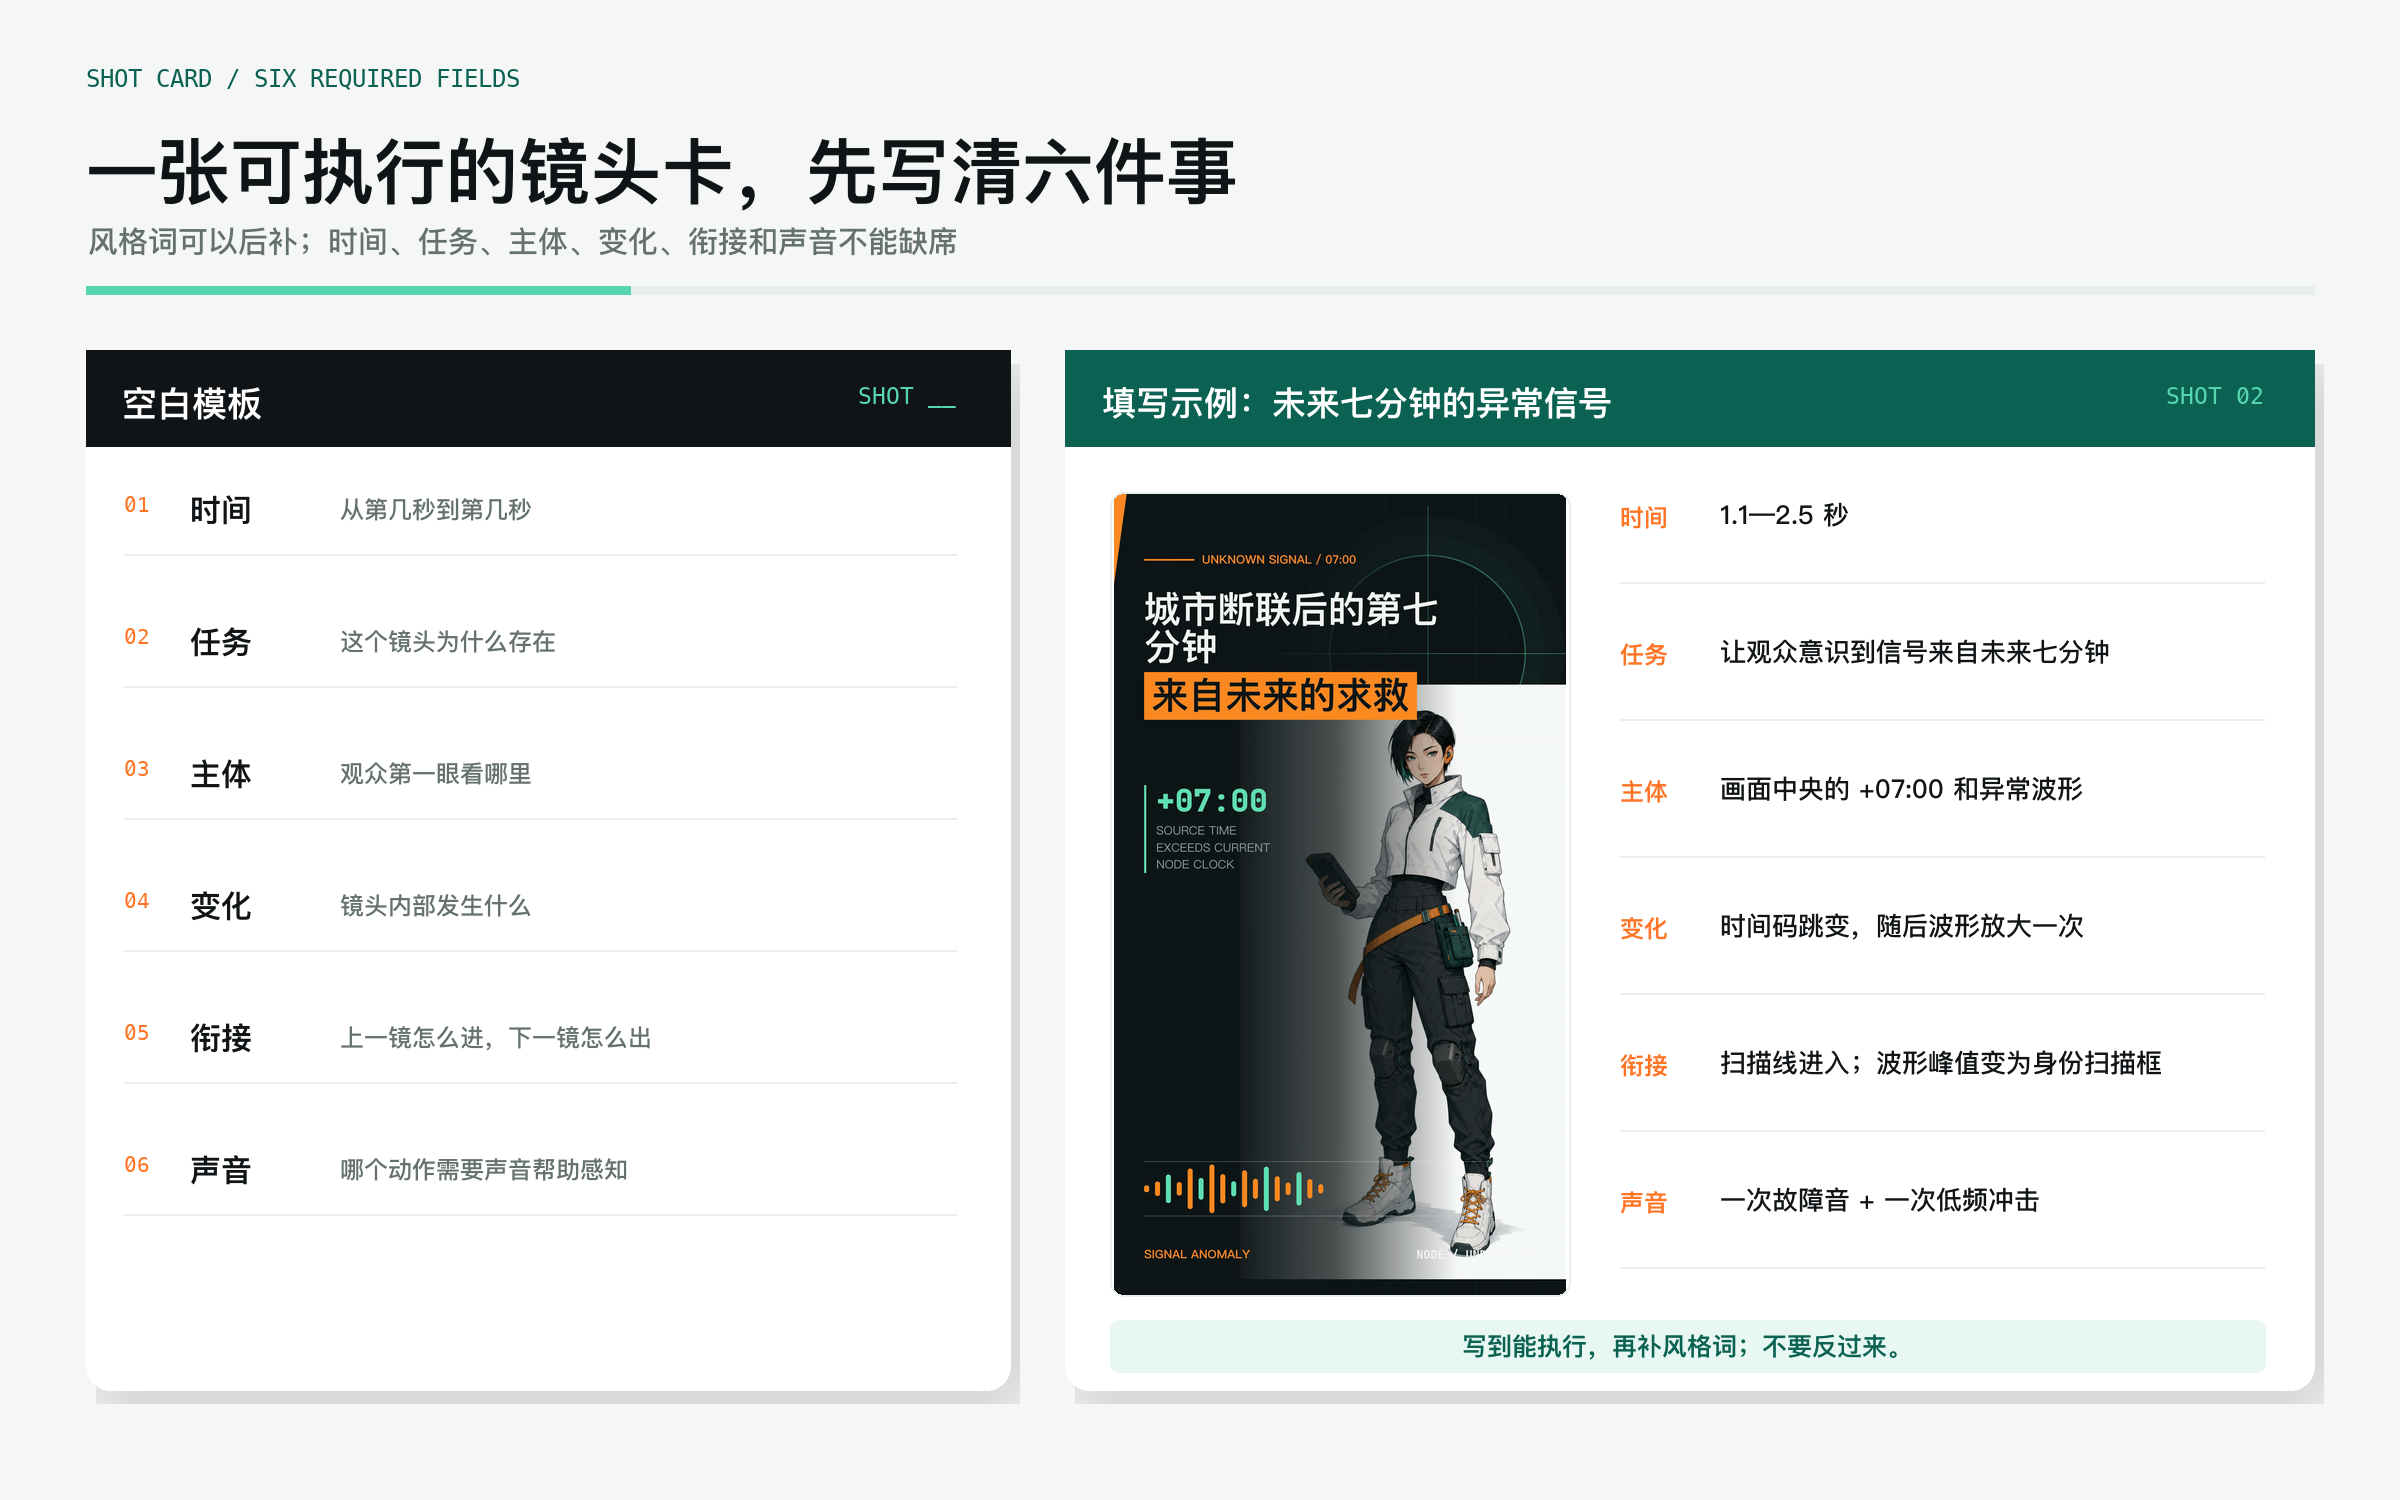Click number '06' in the blank template

137,1165
